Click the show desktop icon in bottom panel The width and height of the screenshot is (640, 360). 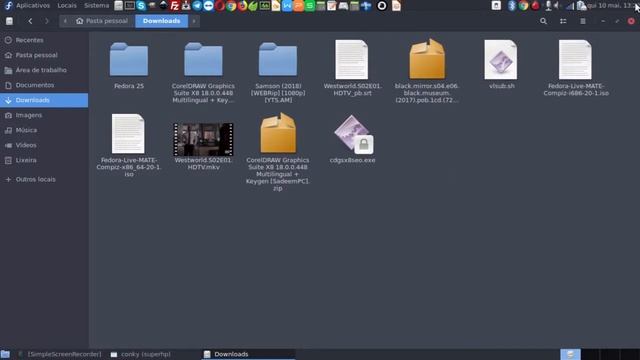(x=5, y=354)
